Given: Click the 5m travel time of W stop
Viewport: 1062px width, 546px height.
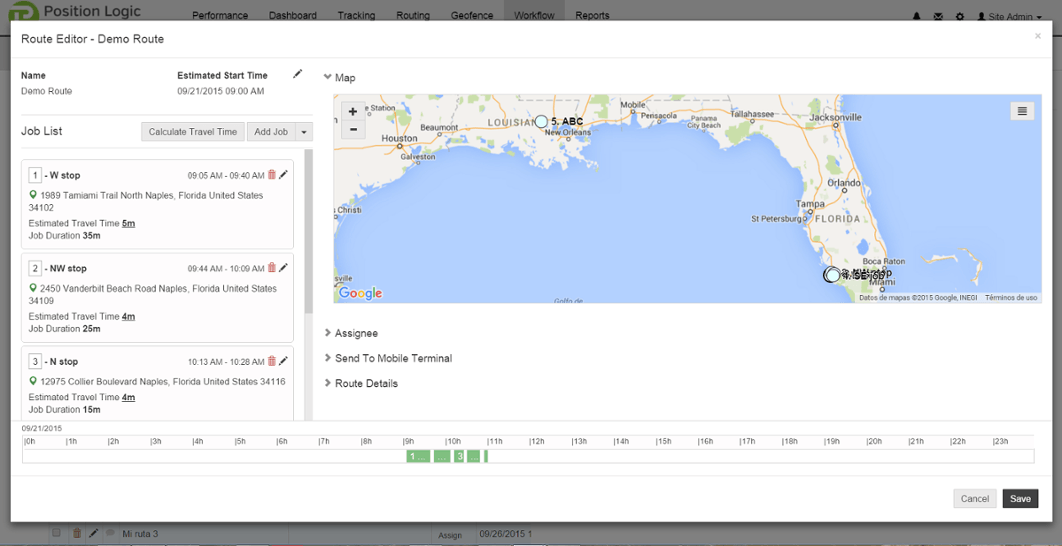Looking at the screenshot, I should point(128,224).
